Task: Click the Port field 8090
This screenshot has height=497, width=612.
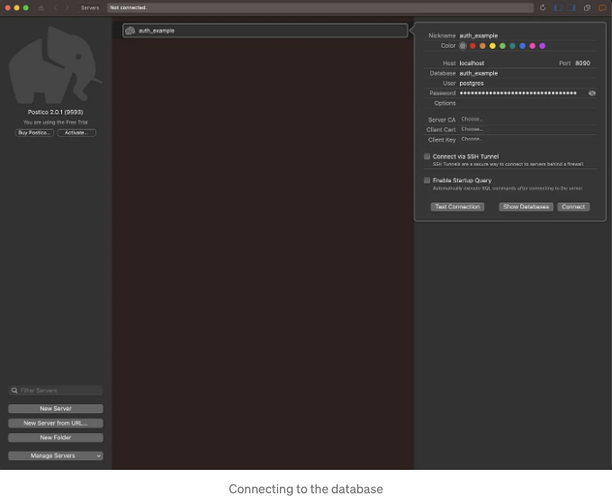Action: coord(585,63)
